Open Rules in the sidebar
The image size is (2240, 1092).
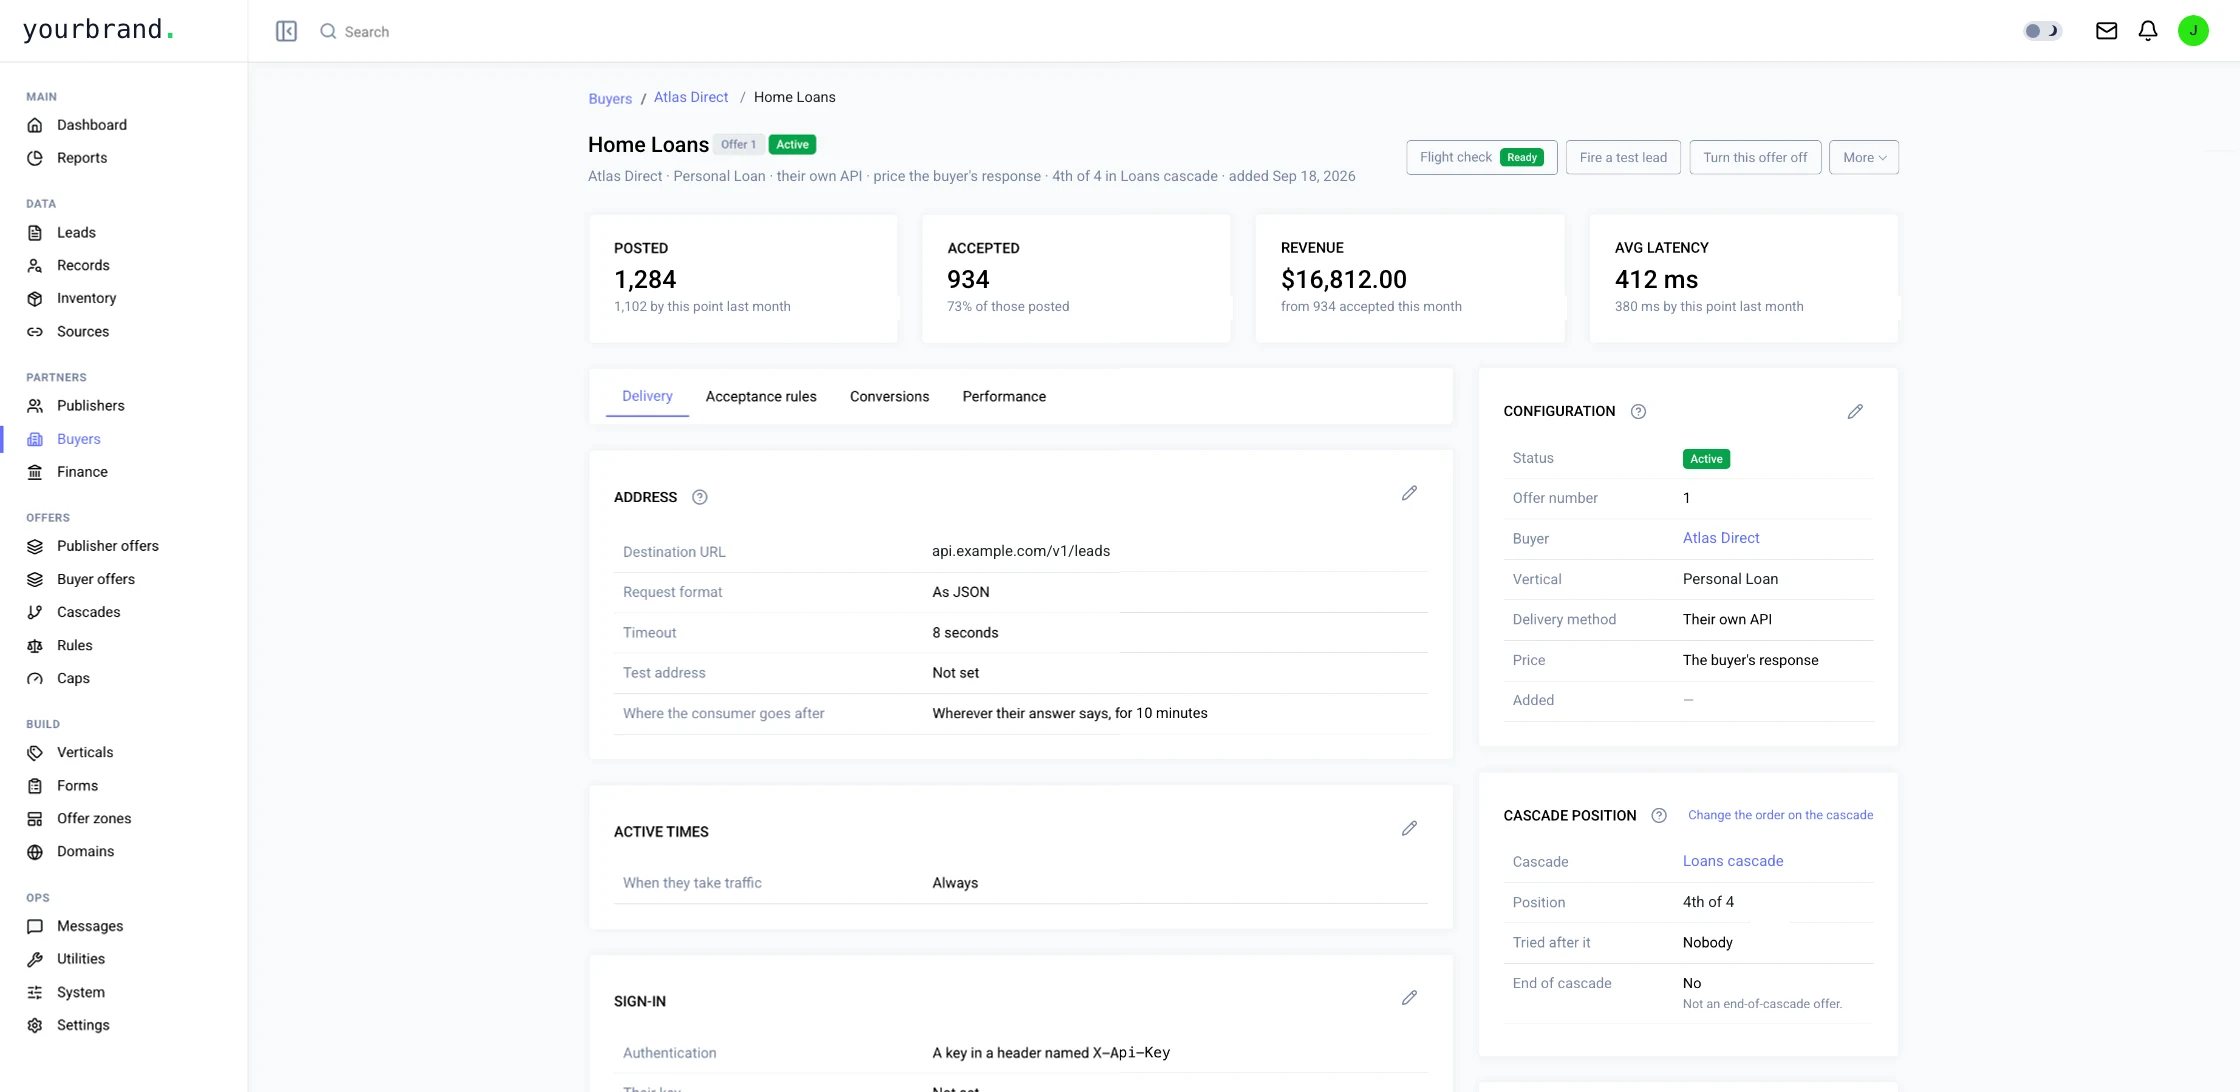tap(74, 646)
